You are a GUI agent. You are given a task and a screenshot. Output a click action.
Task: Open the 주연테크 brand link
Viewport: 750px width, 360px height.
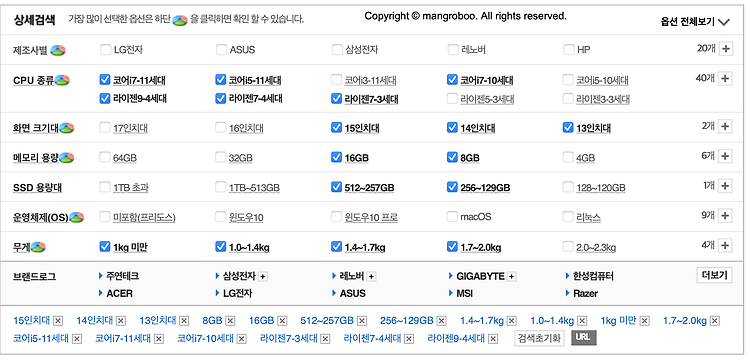[122, 276]
